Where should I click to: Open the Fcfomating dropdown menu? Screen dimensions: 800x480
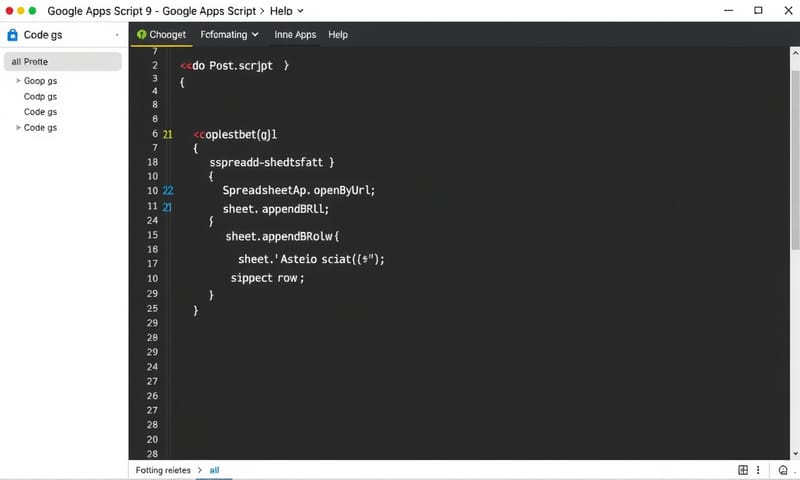point(229,35)
